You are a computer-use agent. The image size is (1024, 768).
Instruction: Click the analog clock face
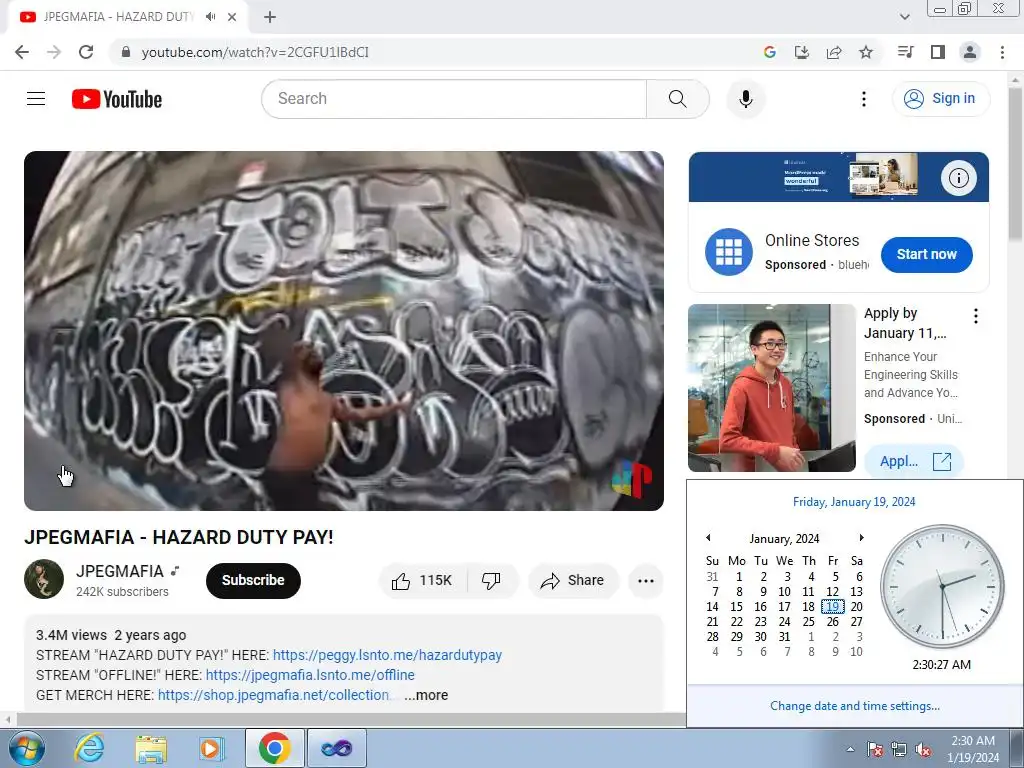(x=942, y=586)
